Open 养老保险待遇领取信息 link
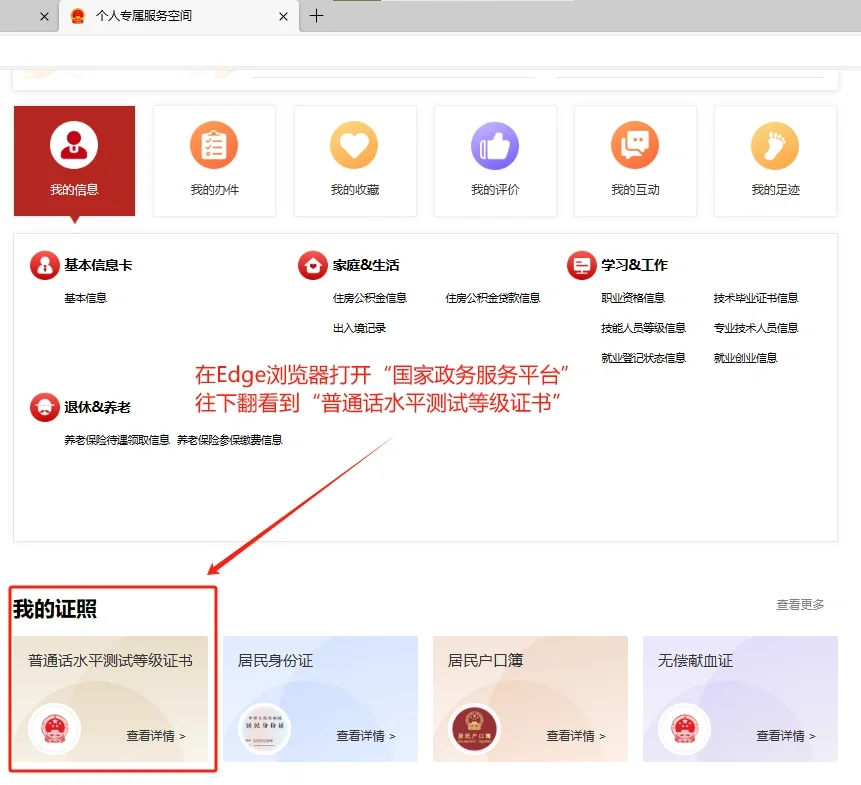861x785 pixels. (117, 440)
